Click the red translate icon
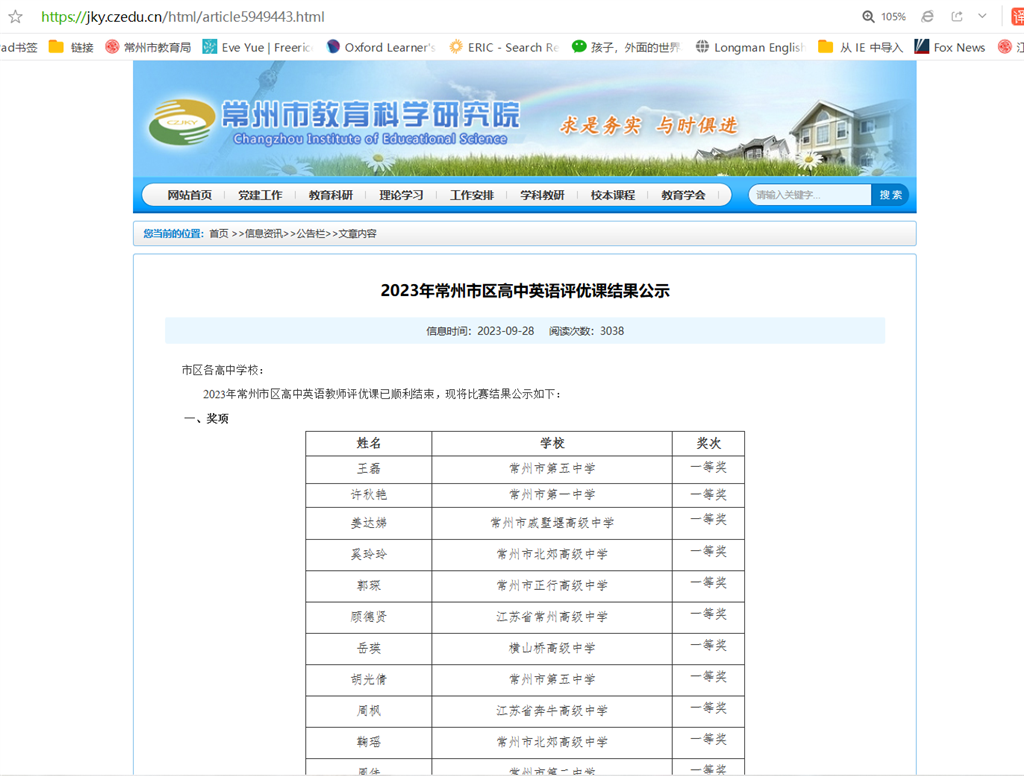 [x=1017, y=16]
